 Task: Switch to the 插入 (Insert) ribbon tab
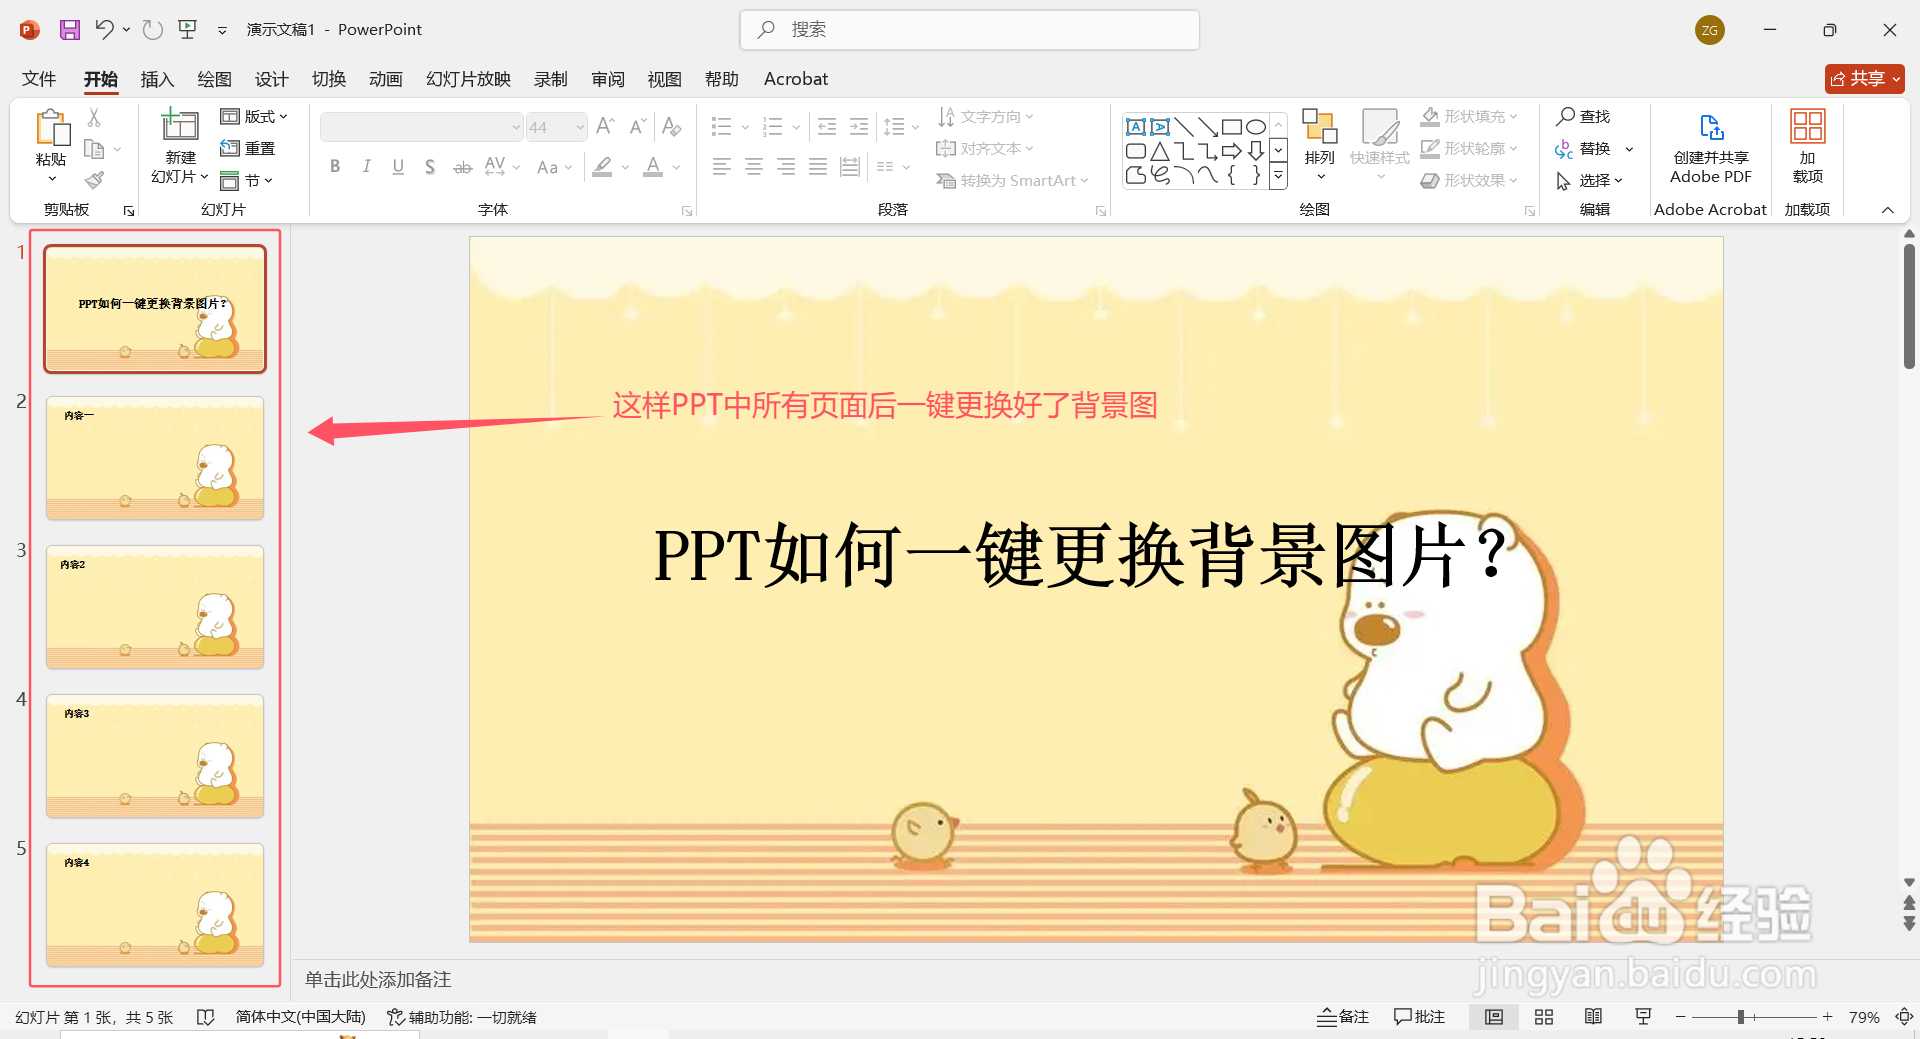coord(156,79)
